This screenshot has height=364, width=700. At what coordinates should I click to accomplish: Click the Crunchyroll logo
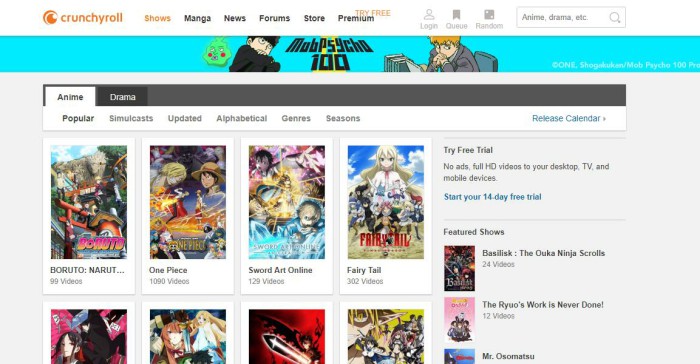point(83,18)
